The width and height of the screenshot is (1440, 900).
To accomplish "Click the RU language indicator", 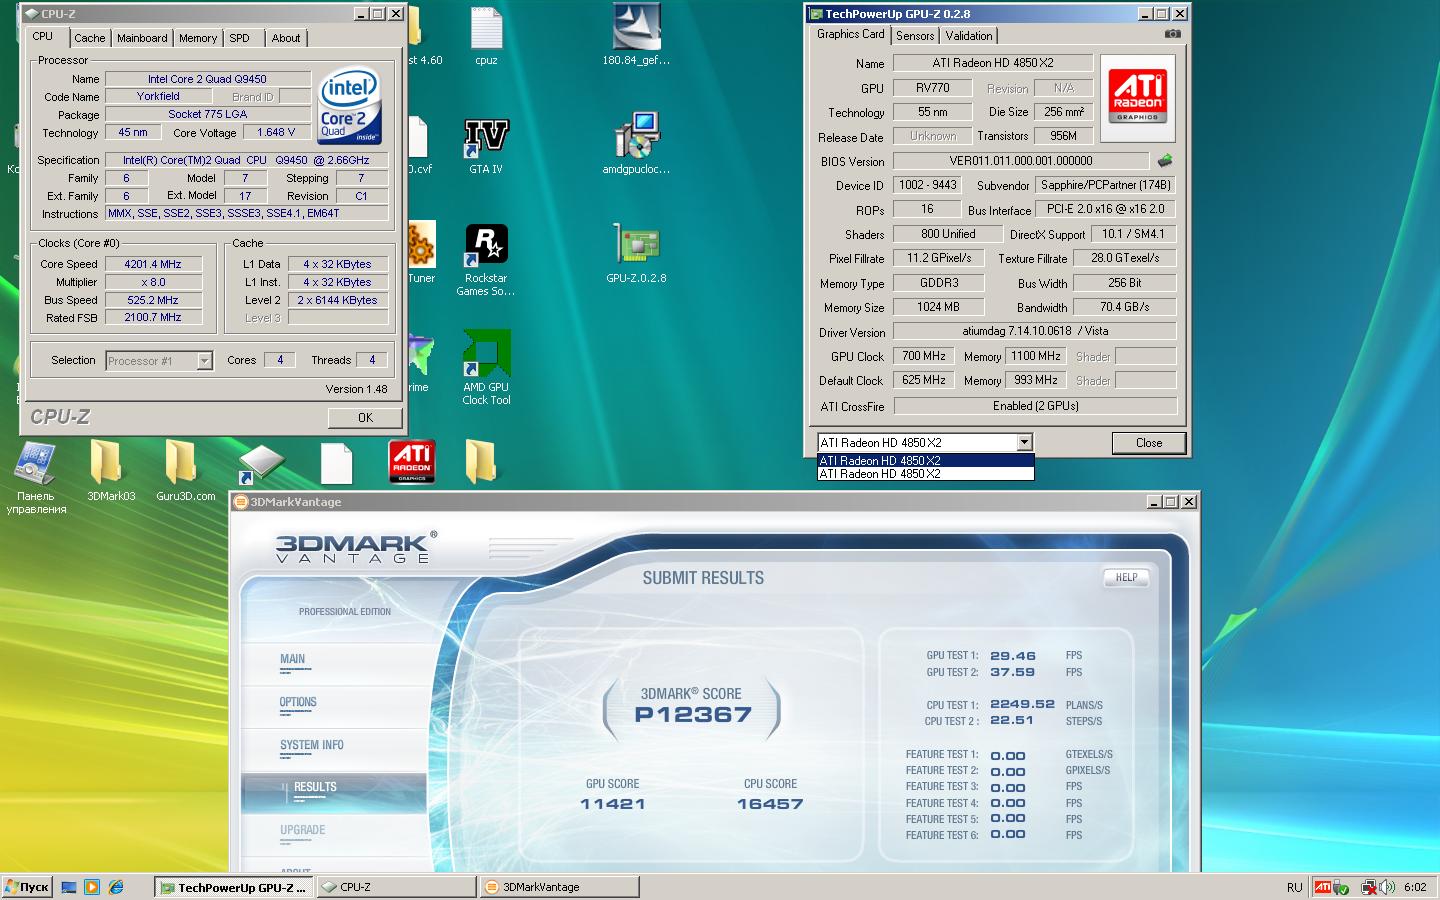I will tap(1294, 887).
